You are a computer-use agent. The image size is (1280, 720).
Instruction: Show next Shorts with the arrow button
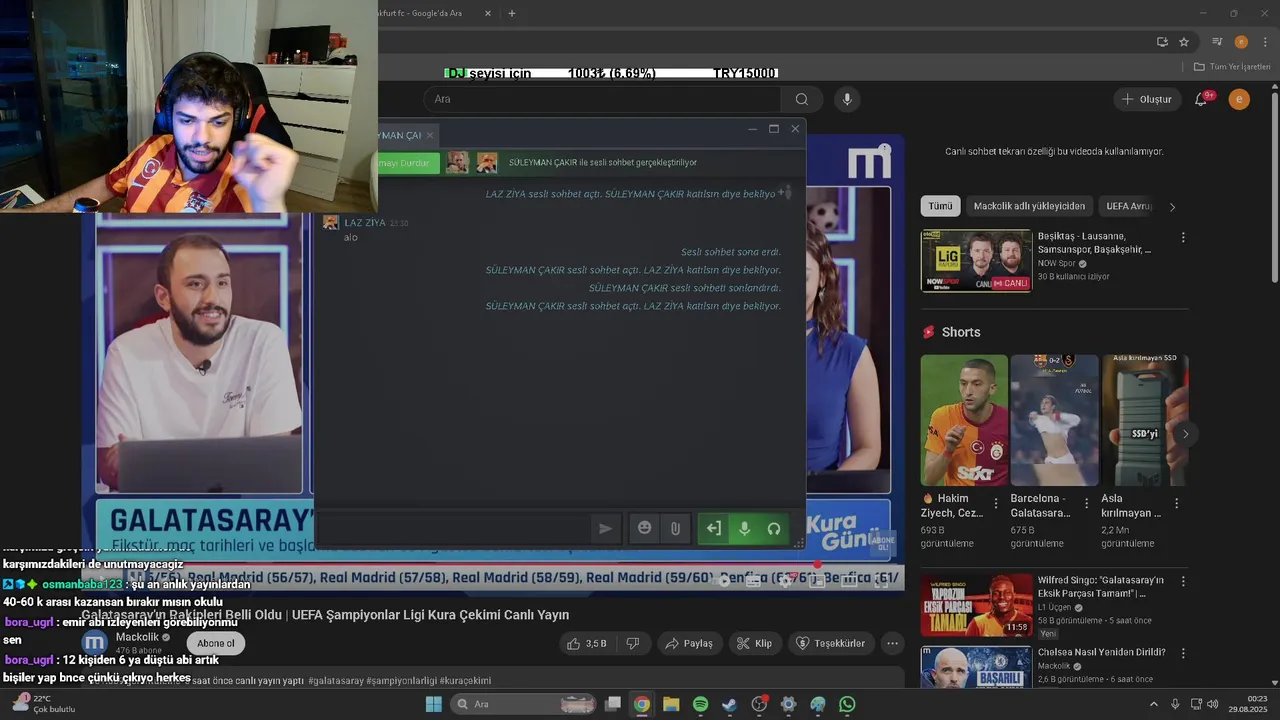[1185, 433]
